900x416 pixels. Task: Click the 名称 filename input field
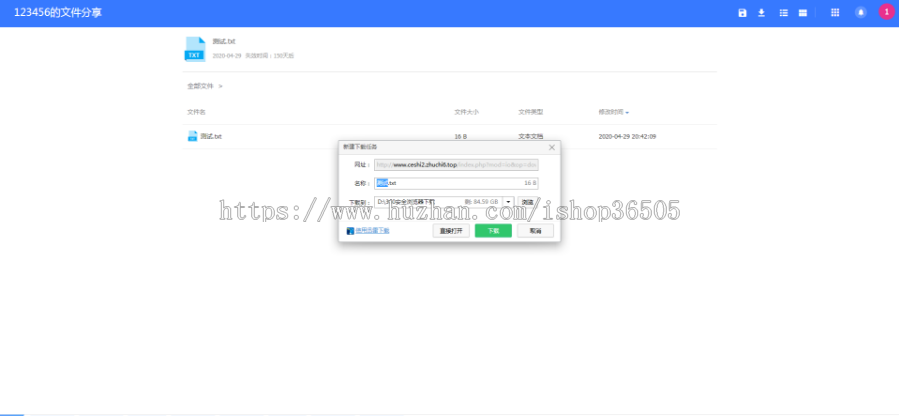456,183
